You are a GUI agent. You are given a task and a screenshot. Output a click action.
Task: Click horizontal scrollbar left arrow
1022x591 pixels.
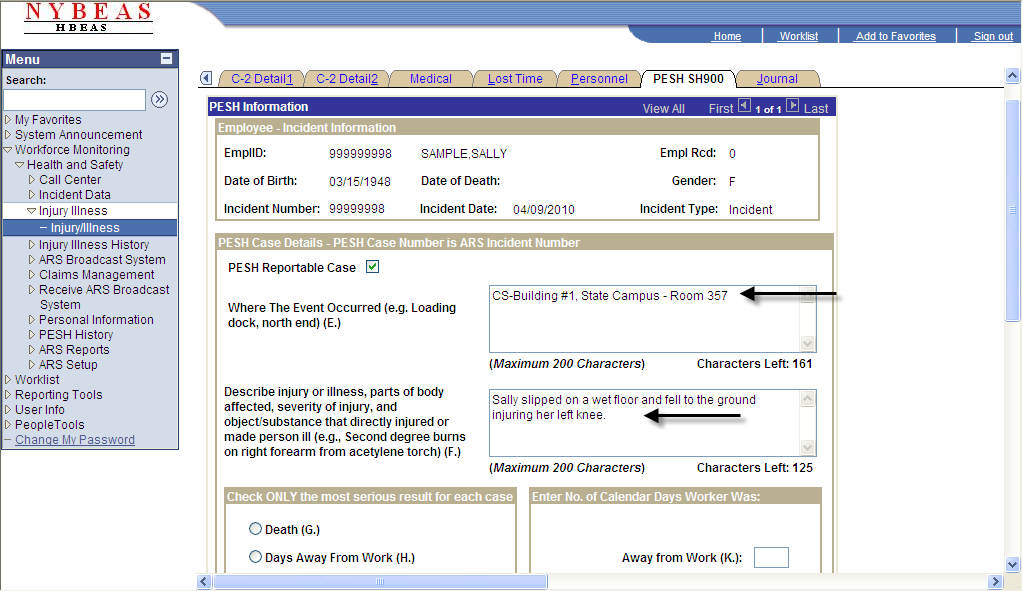point(204,581)
